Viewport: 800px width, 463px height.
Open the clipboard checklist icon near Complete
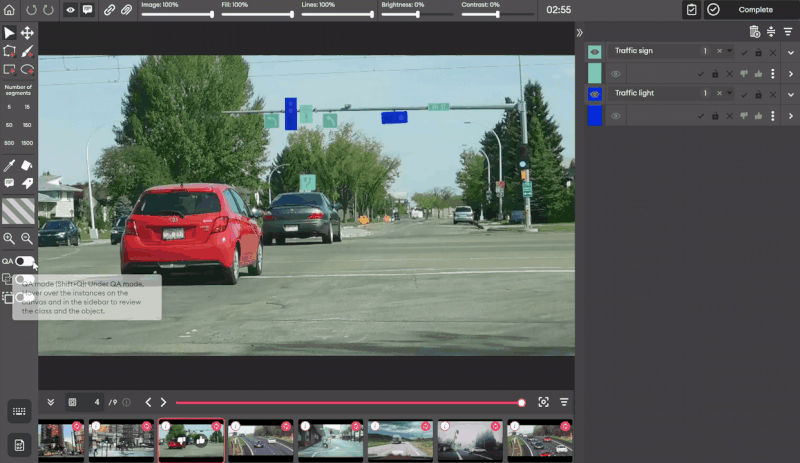691,10
